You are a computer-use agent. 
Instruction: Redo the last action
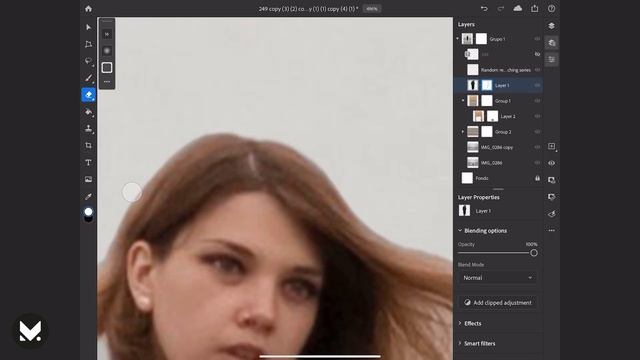501,9
